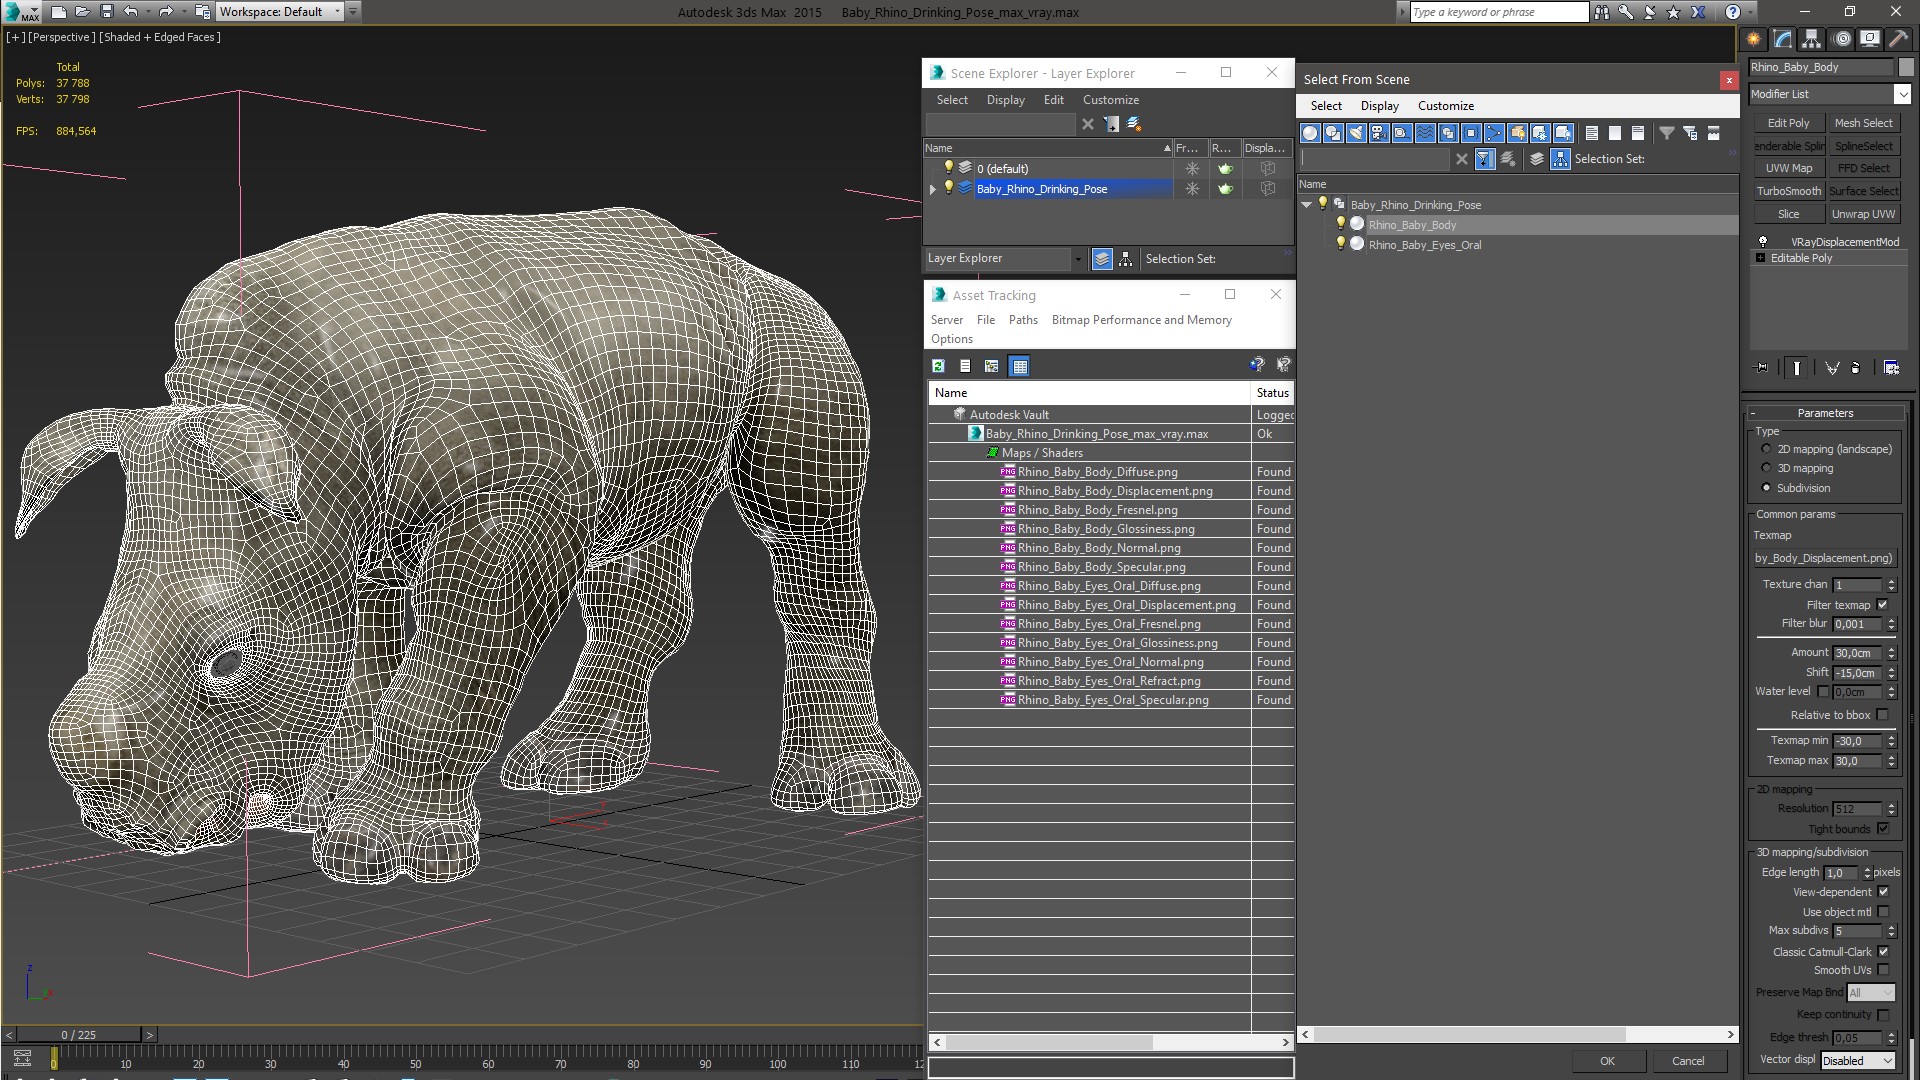
Task: Open the Utilities hammer panel tab
Action: 1898,39
